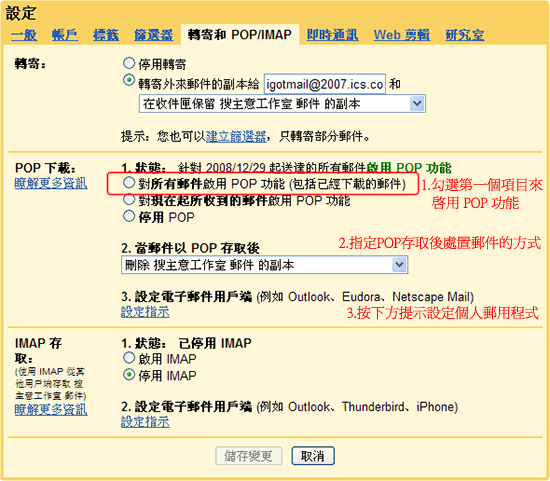Click the forwarding email address field
The image size is (550, 481).
tap(324, 84)
